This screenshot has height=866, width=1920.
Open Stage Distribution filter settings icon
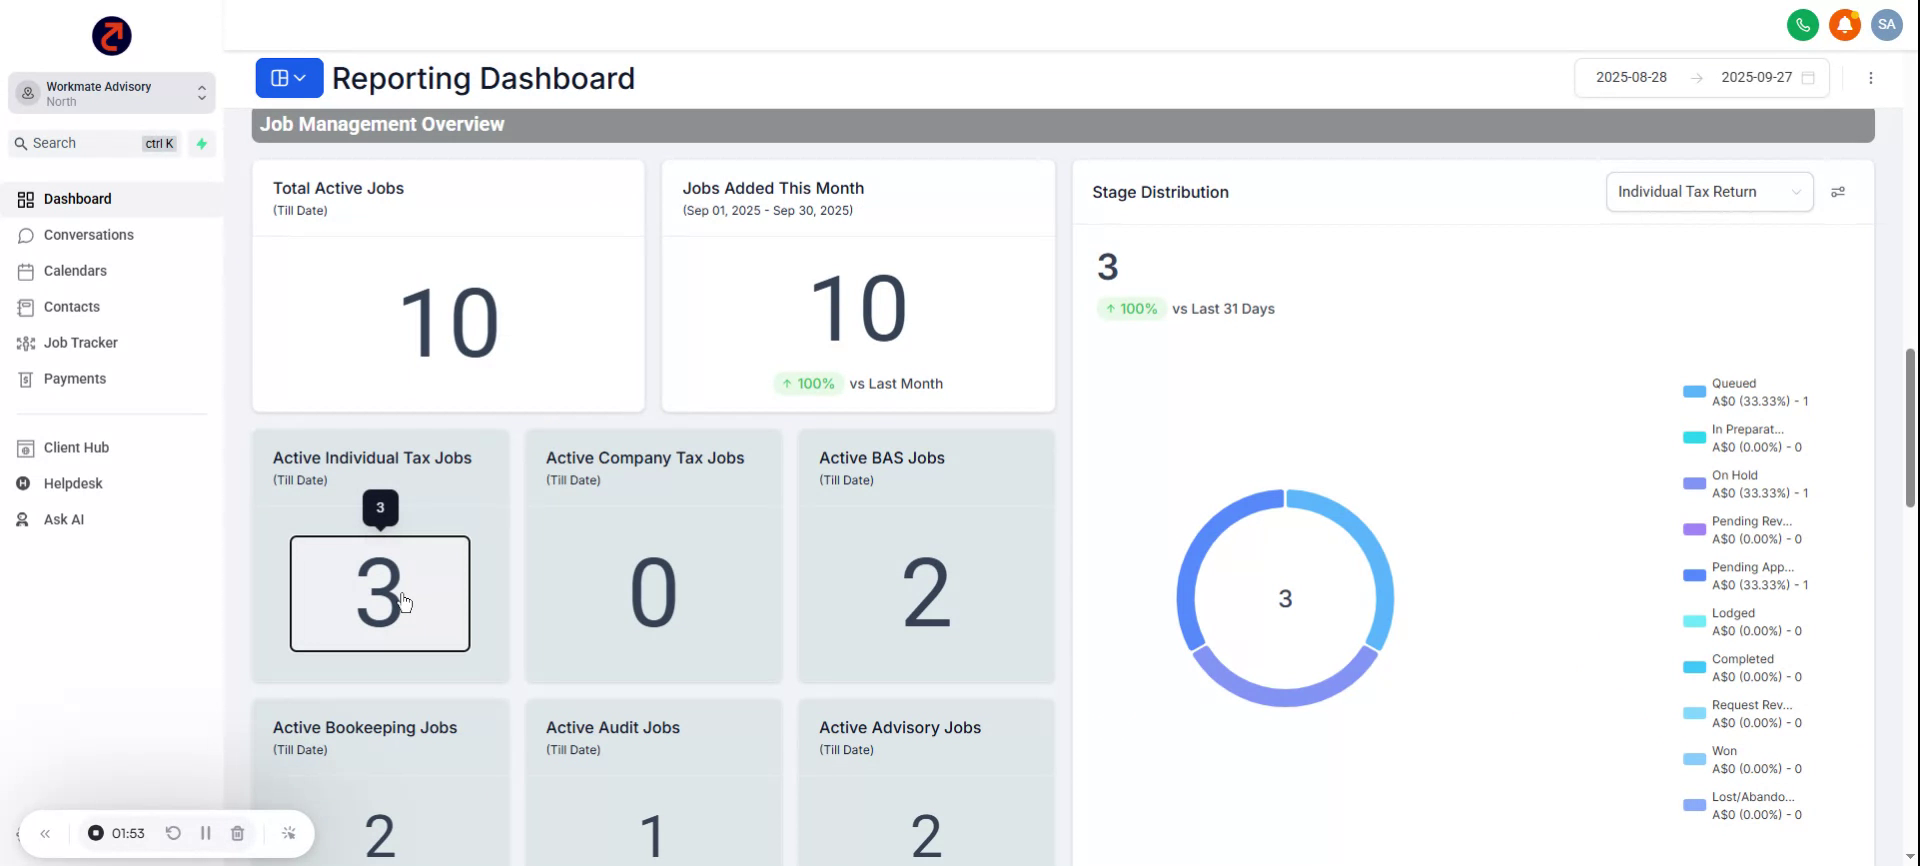pos(1837,192)
